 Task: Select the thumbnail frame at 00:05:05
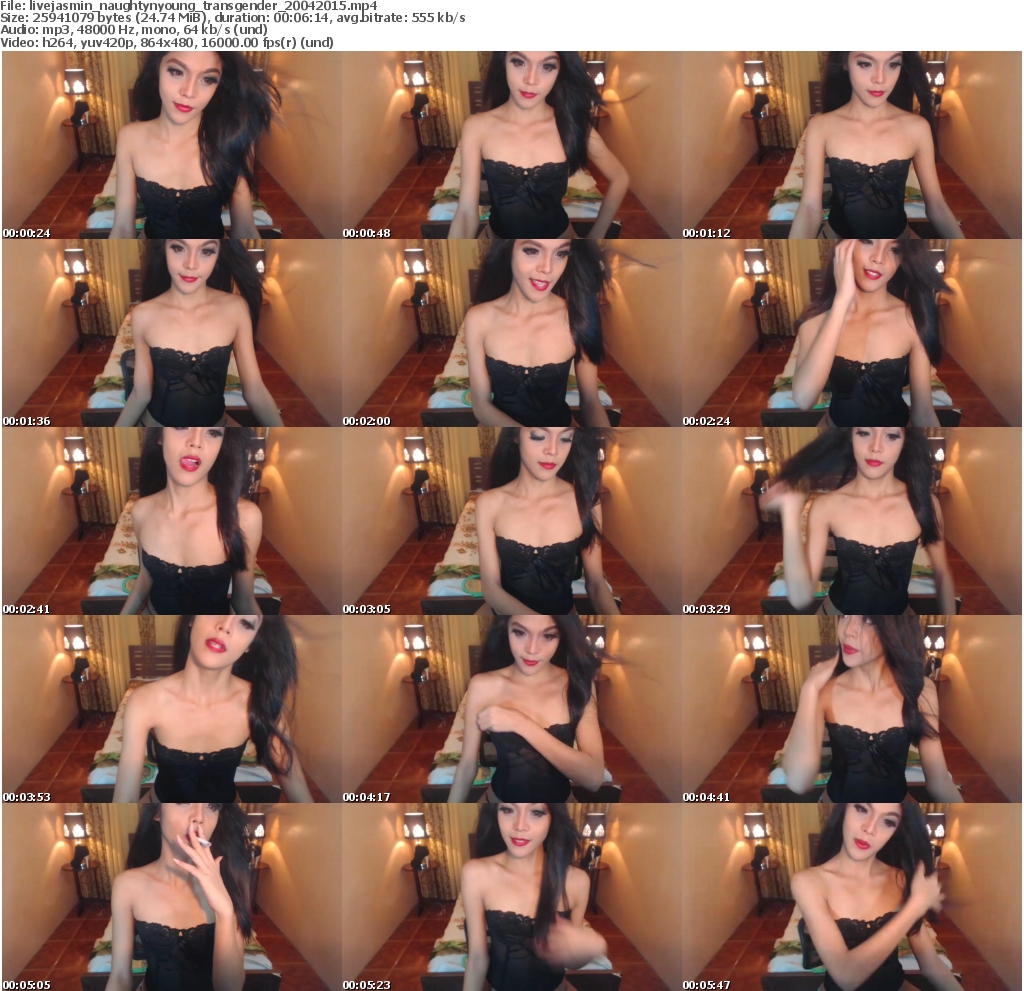pos(172,898)
